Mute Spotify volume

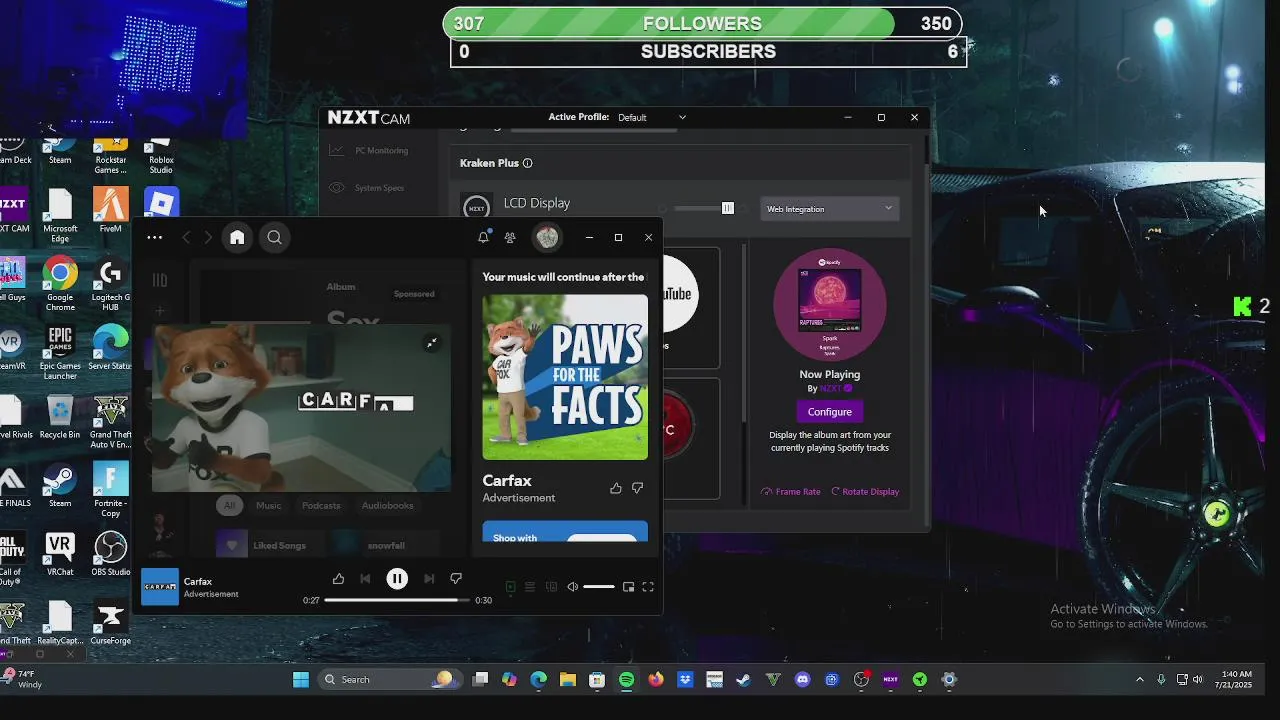[572, 587]
